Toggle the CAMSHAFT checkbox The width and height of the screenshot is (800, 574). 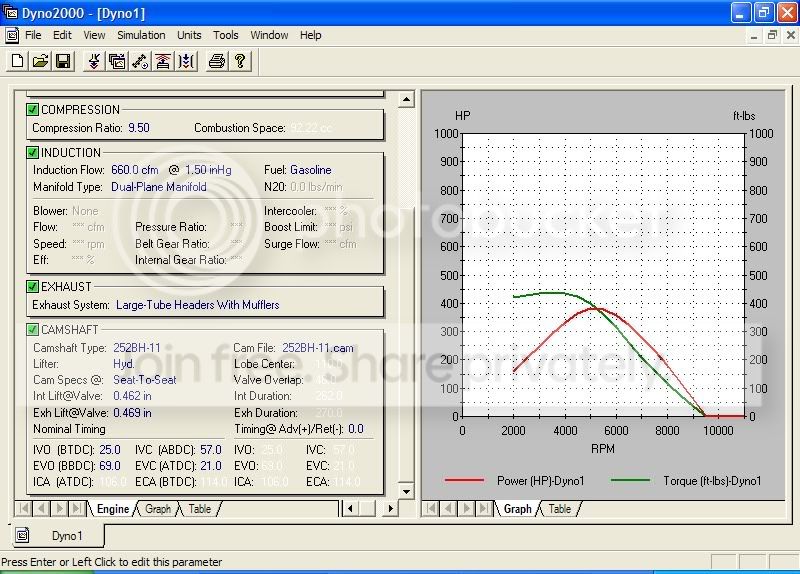pos(33,330)
